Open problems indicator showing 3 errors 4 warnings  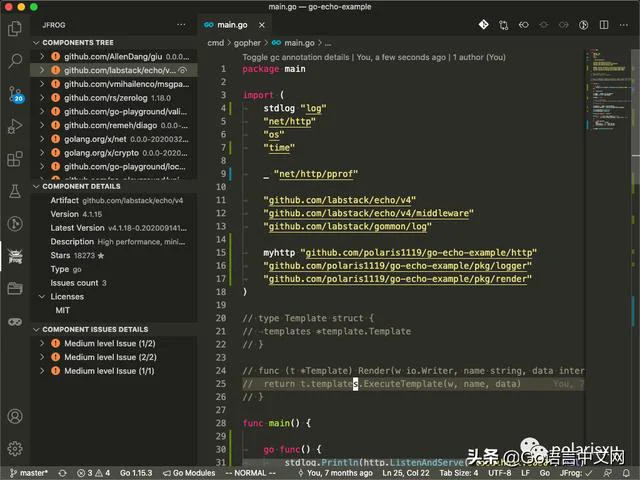click(93, 473)
